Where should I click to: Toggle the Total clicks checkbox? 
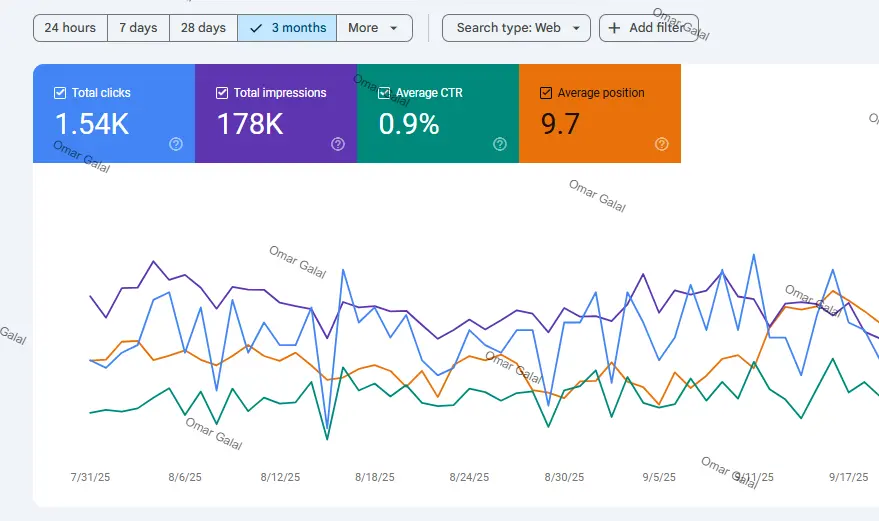(x=60, y=93)
